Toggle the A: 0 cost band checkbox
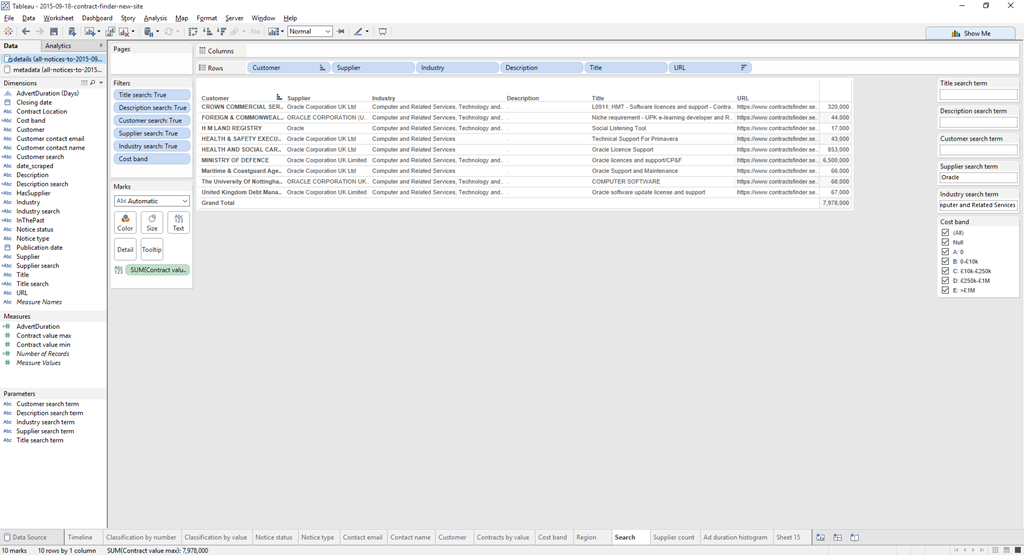Image resolution: width=1024 pixels, height=555 pixels. pos(945,251)
